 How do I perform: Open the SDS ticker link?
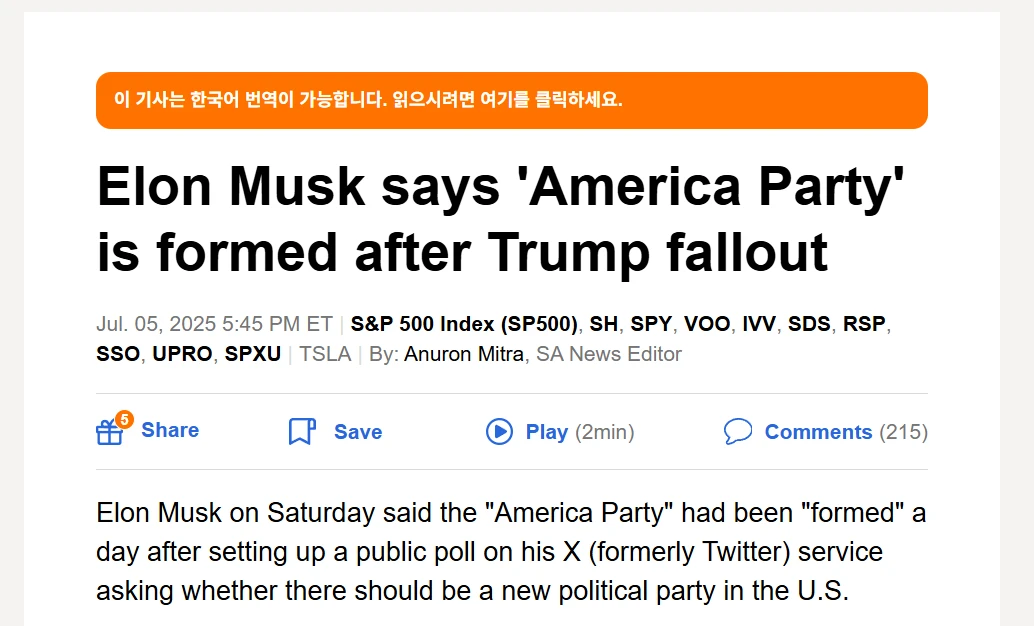click(809, 324)
